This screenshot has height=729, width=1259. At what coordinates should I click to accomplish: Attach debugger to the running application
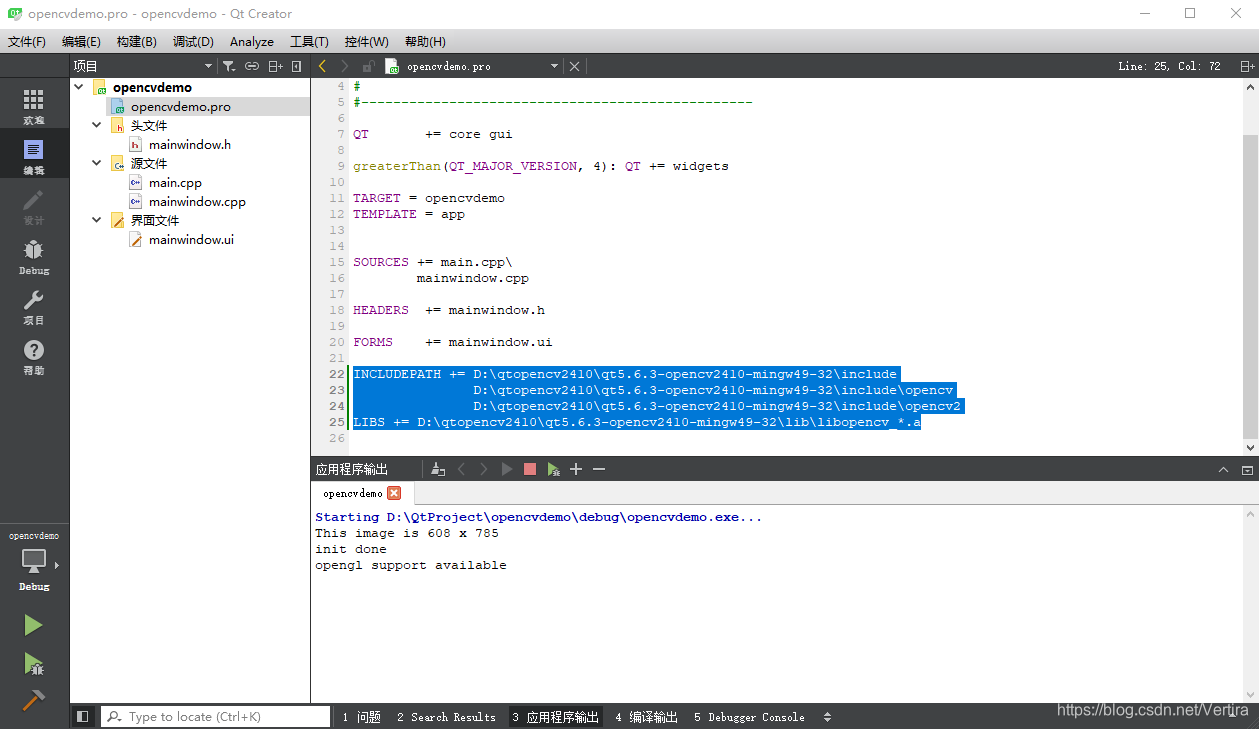tap(553, 469)
